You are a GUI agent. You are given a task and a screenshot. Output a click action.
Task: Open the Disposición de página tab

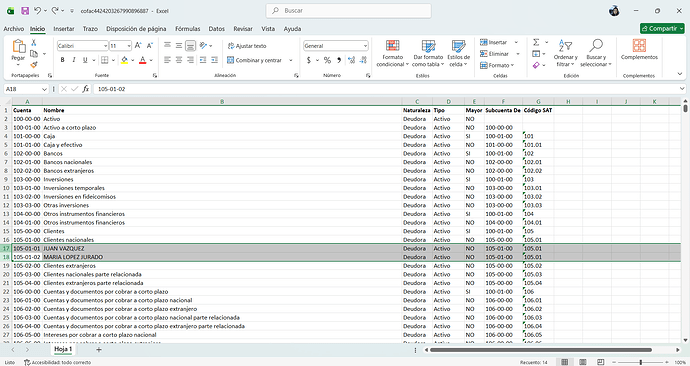pos(136,29)
